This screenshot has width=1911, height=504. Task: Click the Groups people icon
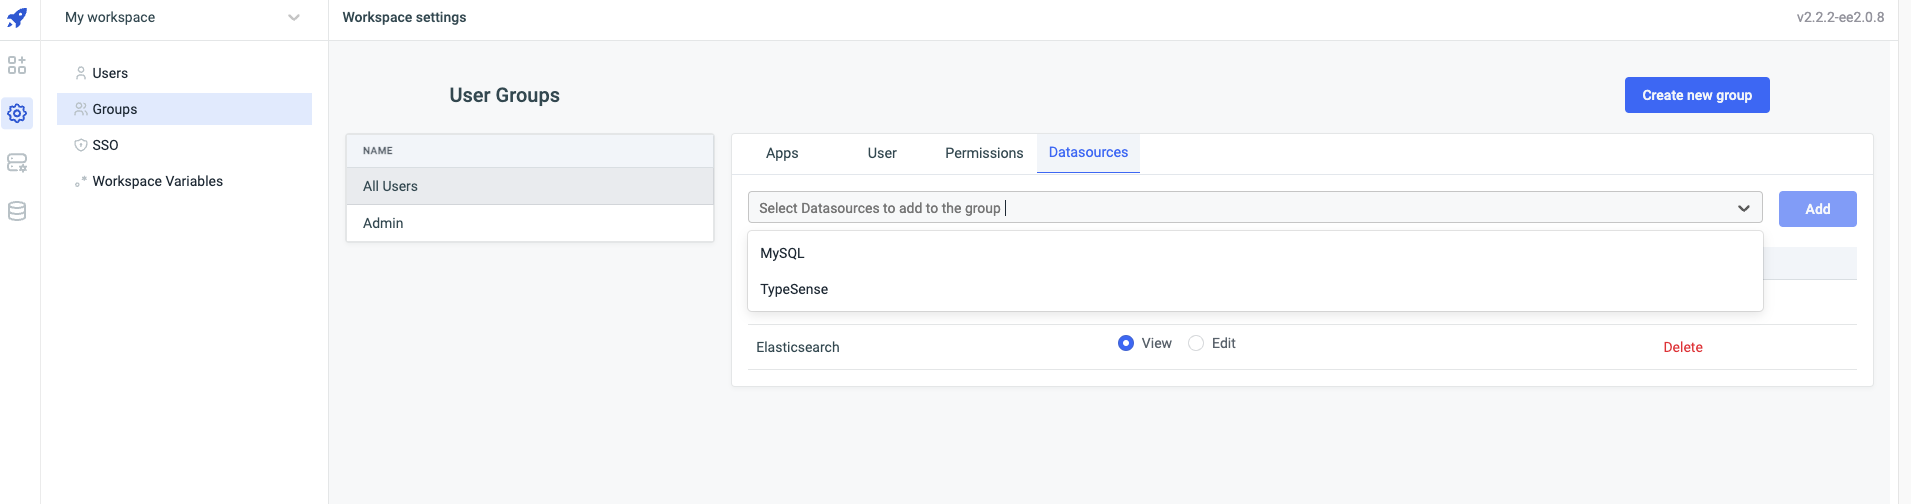point(81,109)
